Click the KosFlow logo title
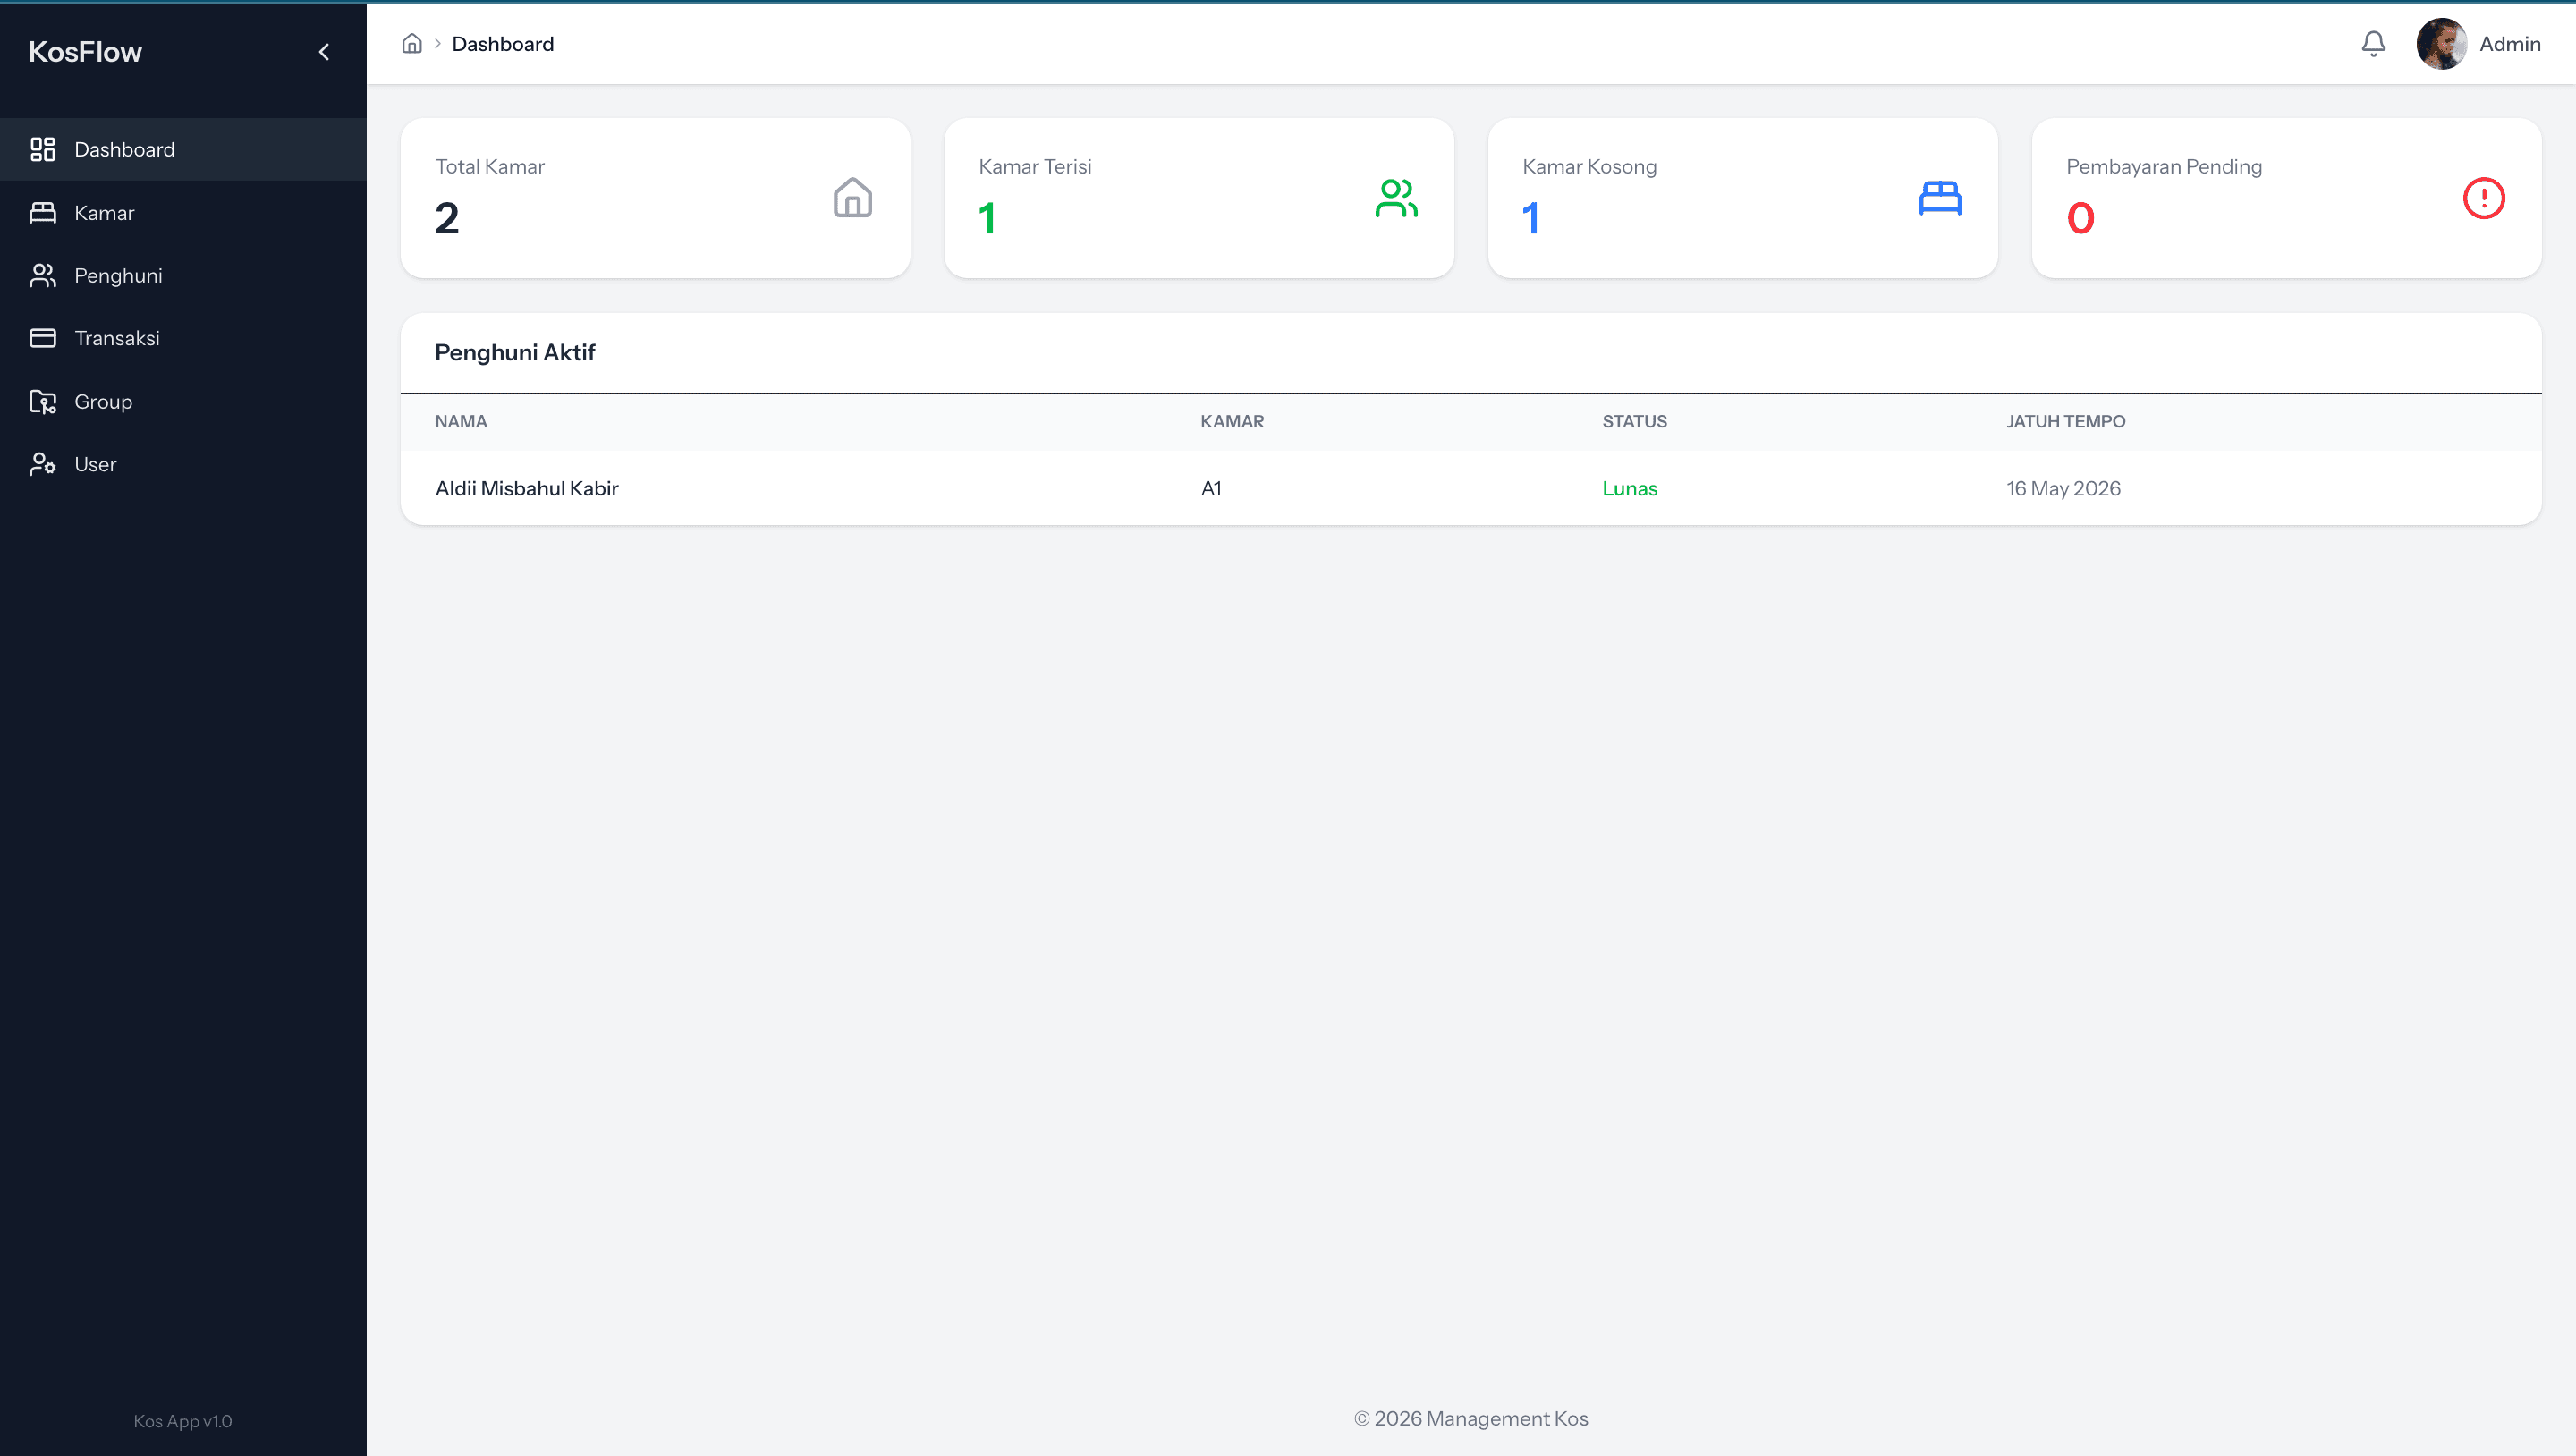The width and height of the screenshot is (2576, 1456). tap(85, 52)
